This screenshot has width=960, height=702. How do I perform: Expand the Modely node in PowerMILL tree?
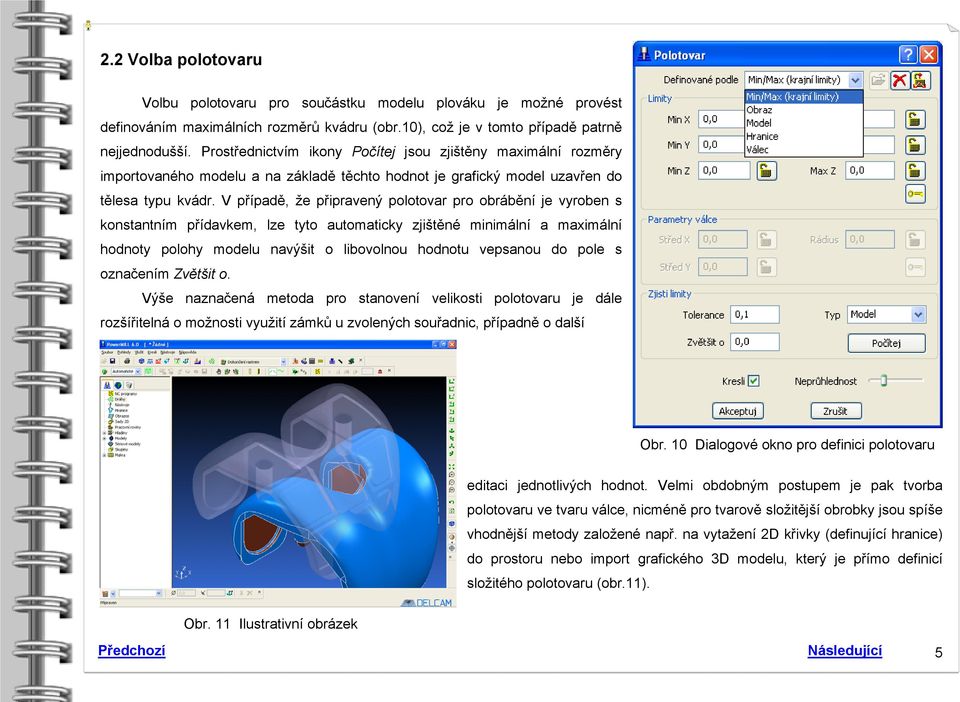coord(105,438)
